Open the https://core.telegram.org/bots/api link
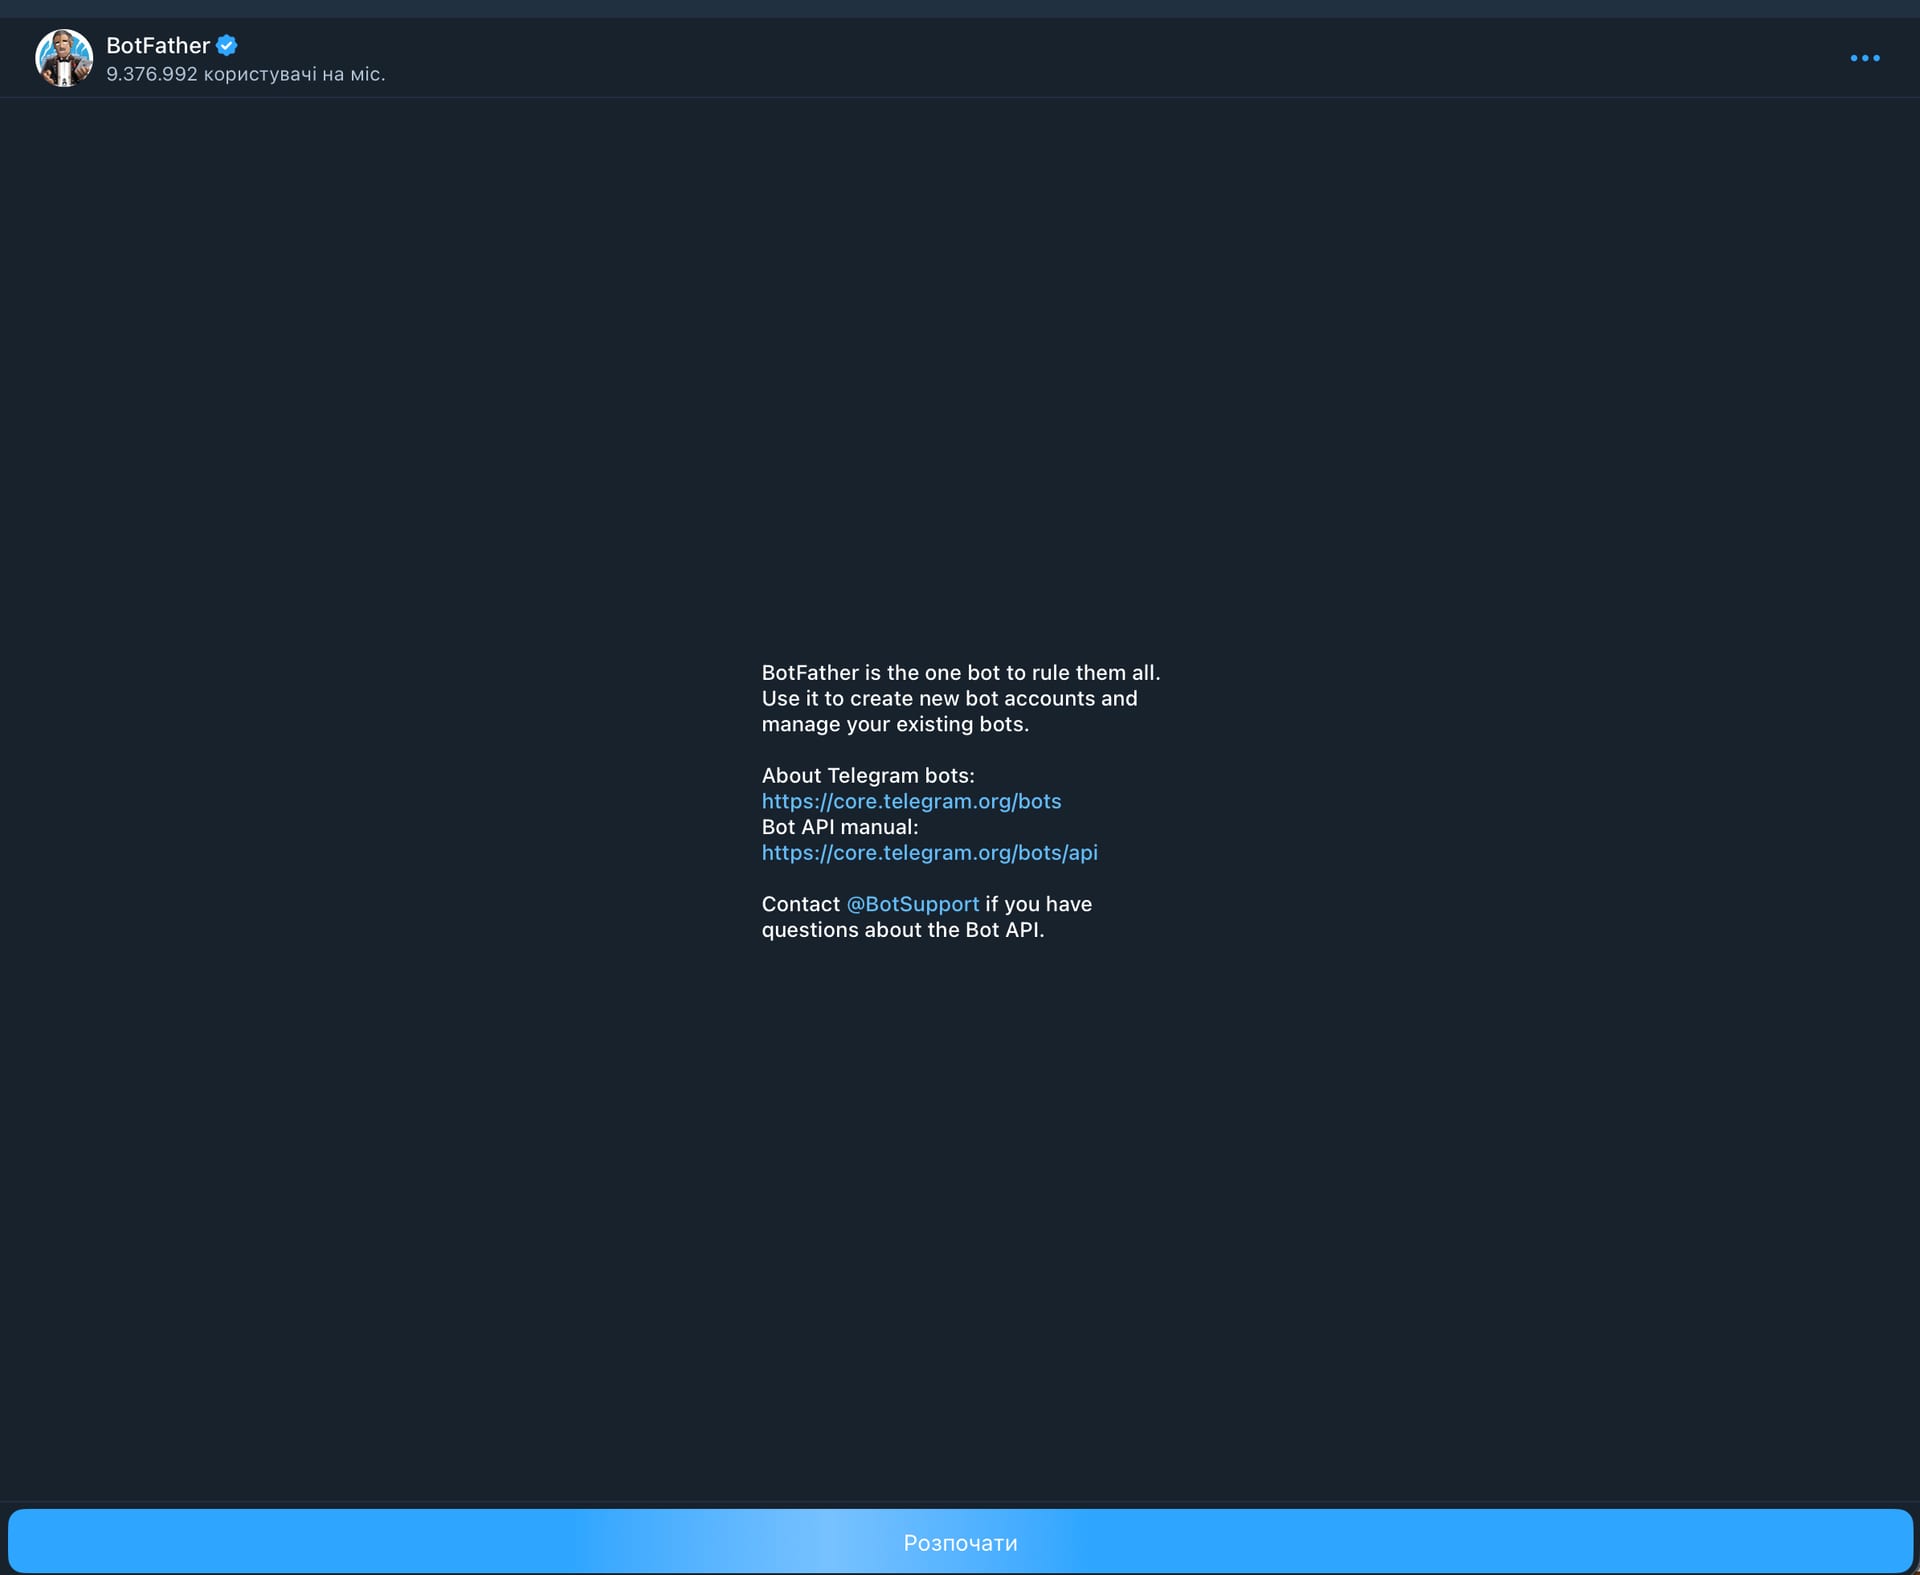1920x1575 pixels. coord(929,852)
